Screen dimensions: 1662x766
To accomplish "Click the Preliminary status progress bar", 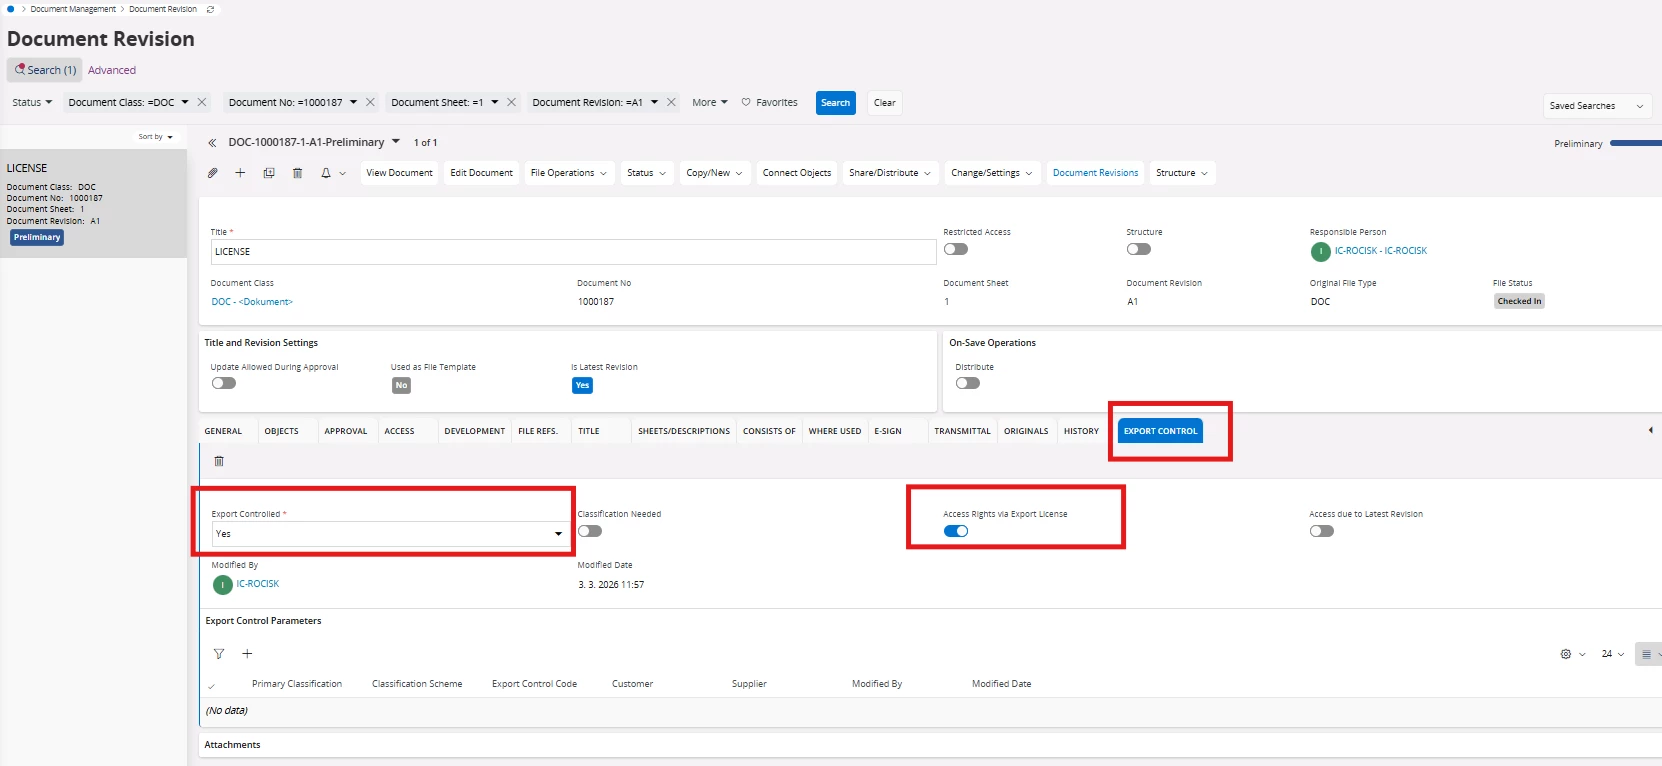I will [x=1636, y=144].
